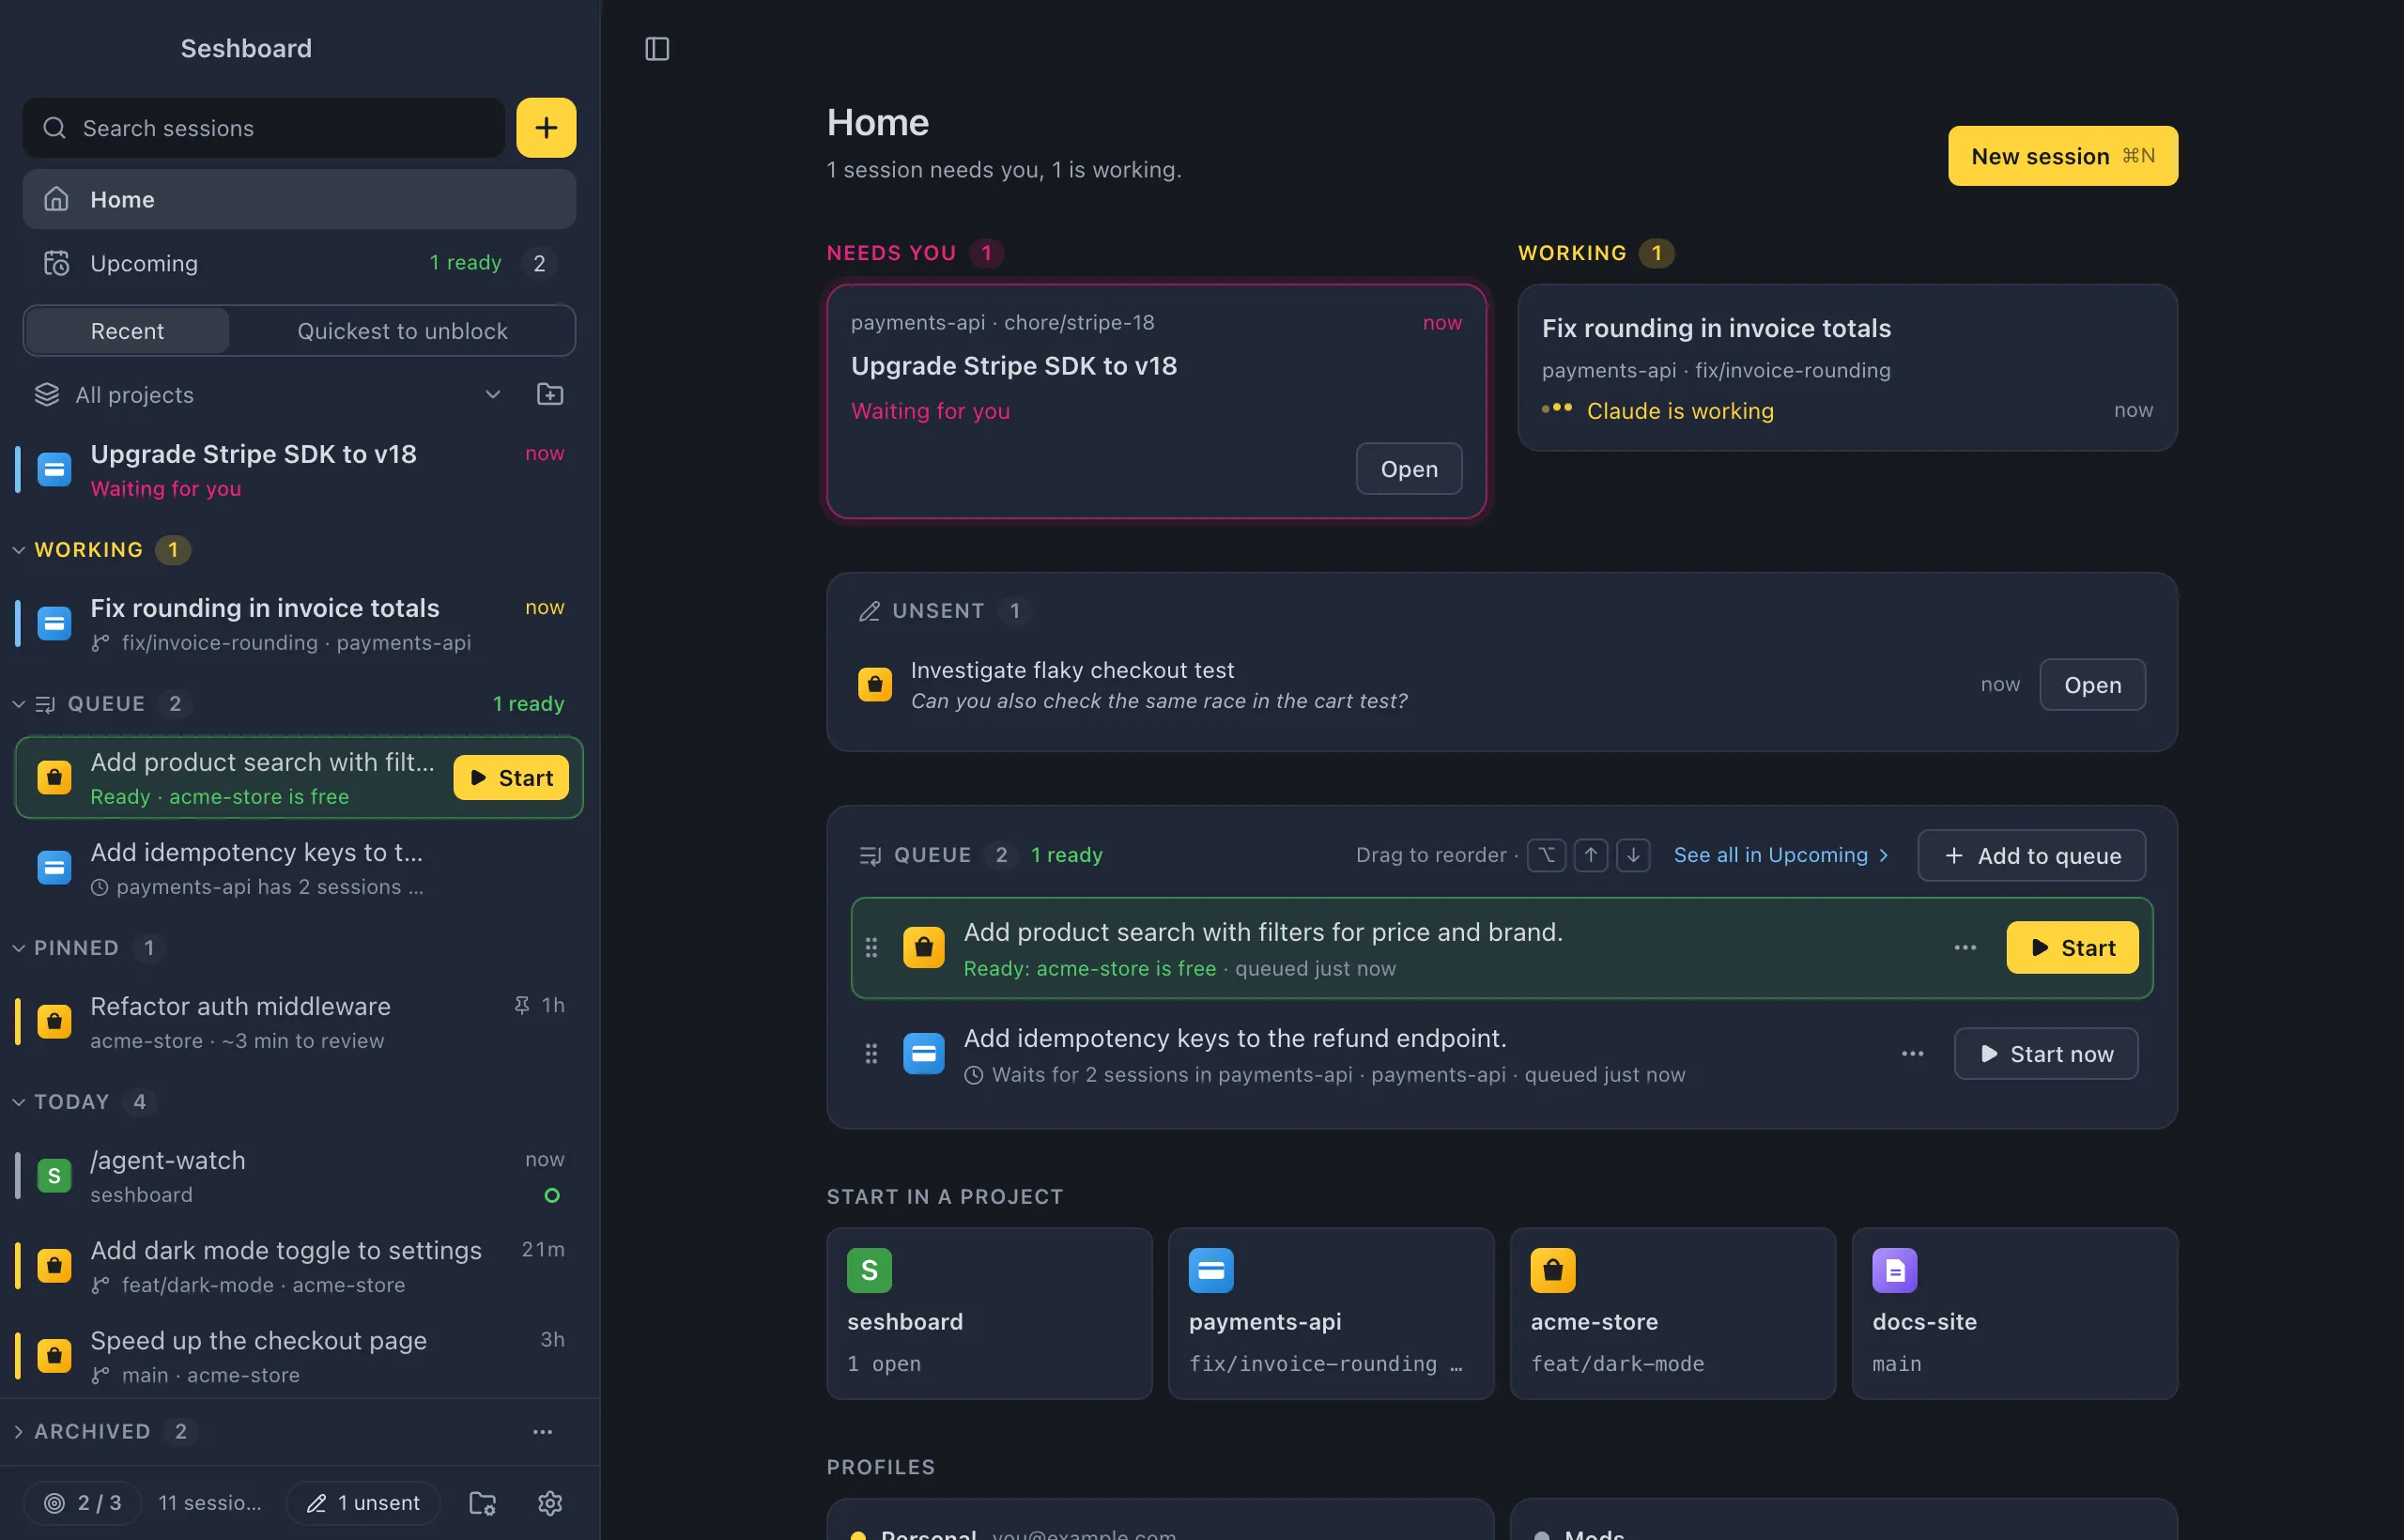This screenshot has height=1540, width=2404.
Task: Collapse the TODAY section in sidebar
Action: [19, 1102]
